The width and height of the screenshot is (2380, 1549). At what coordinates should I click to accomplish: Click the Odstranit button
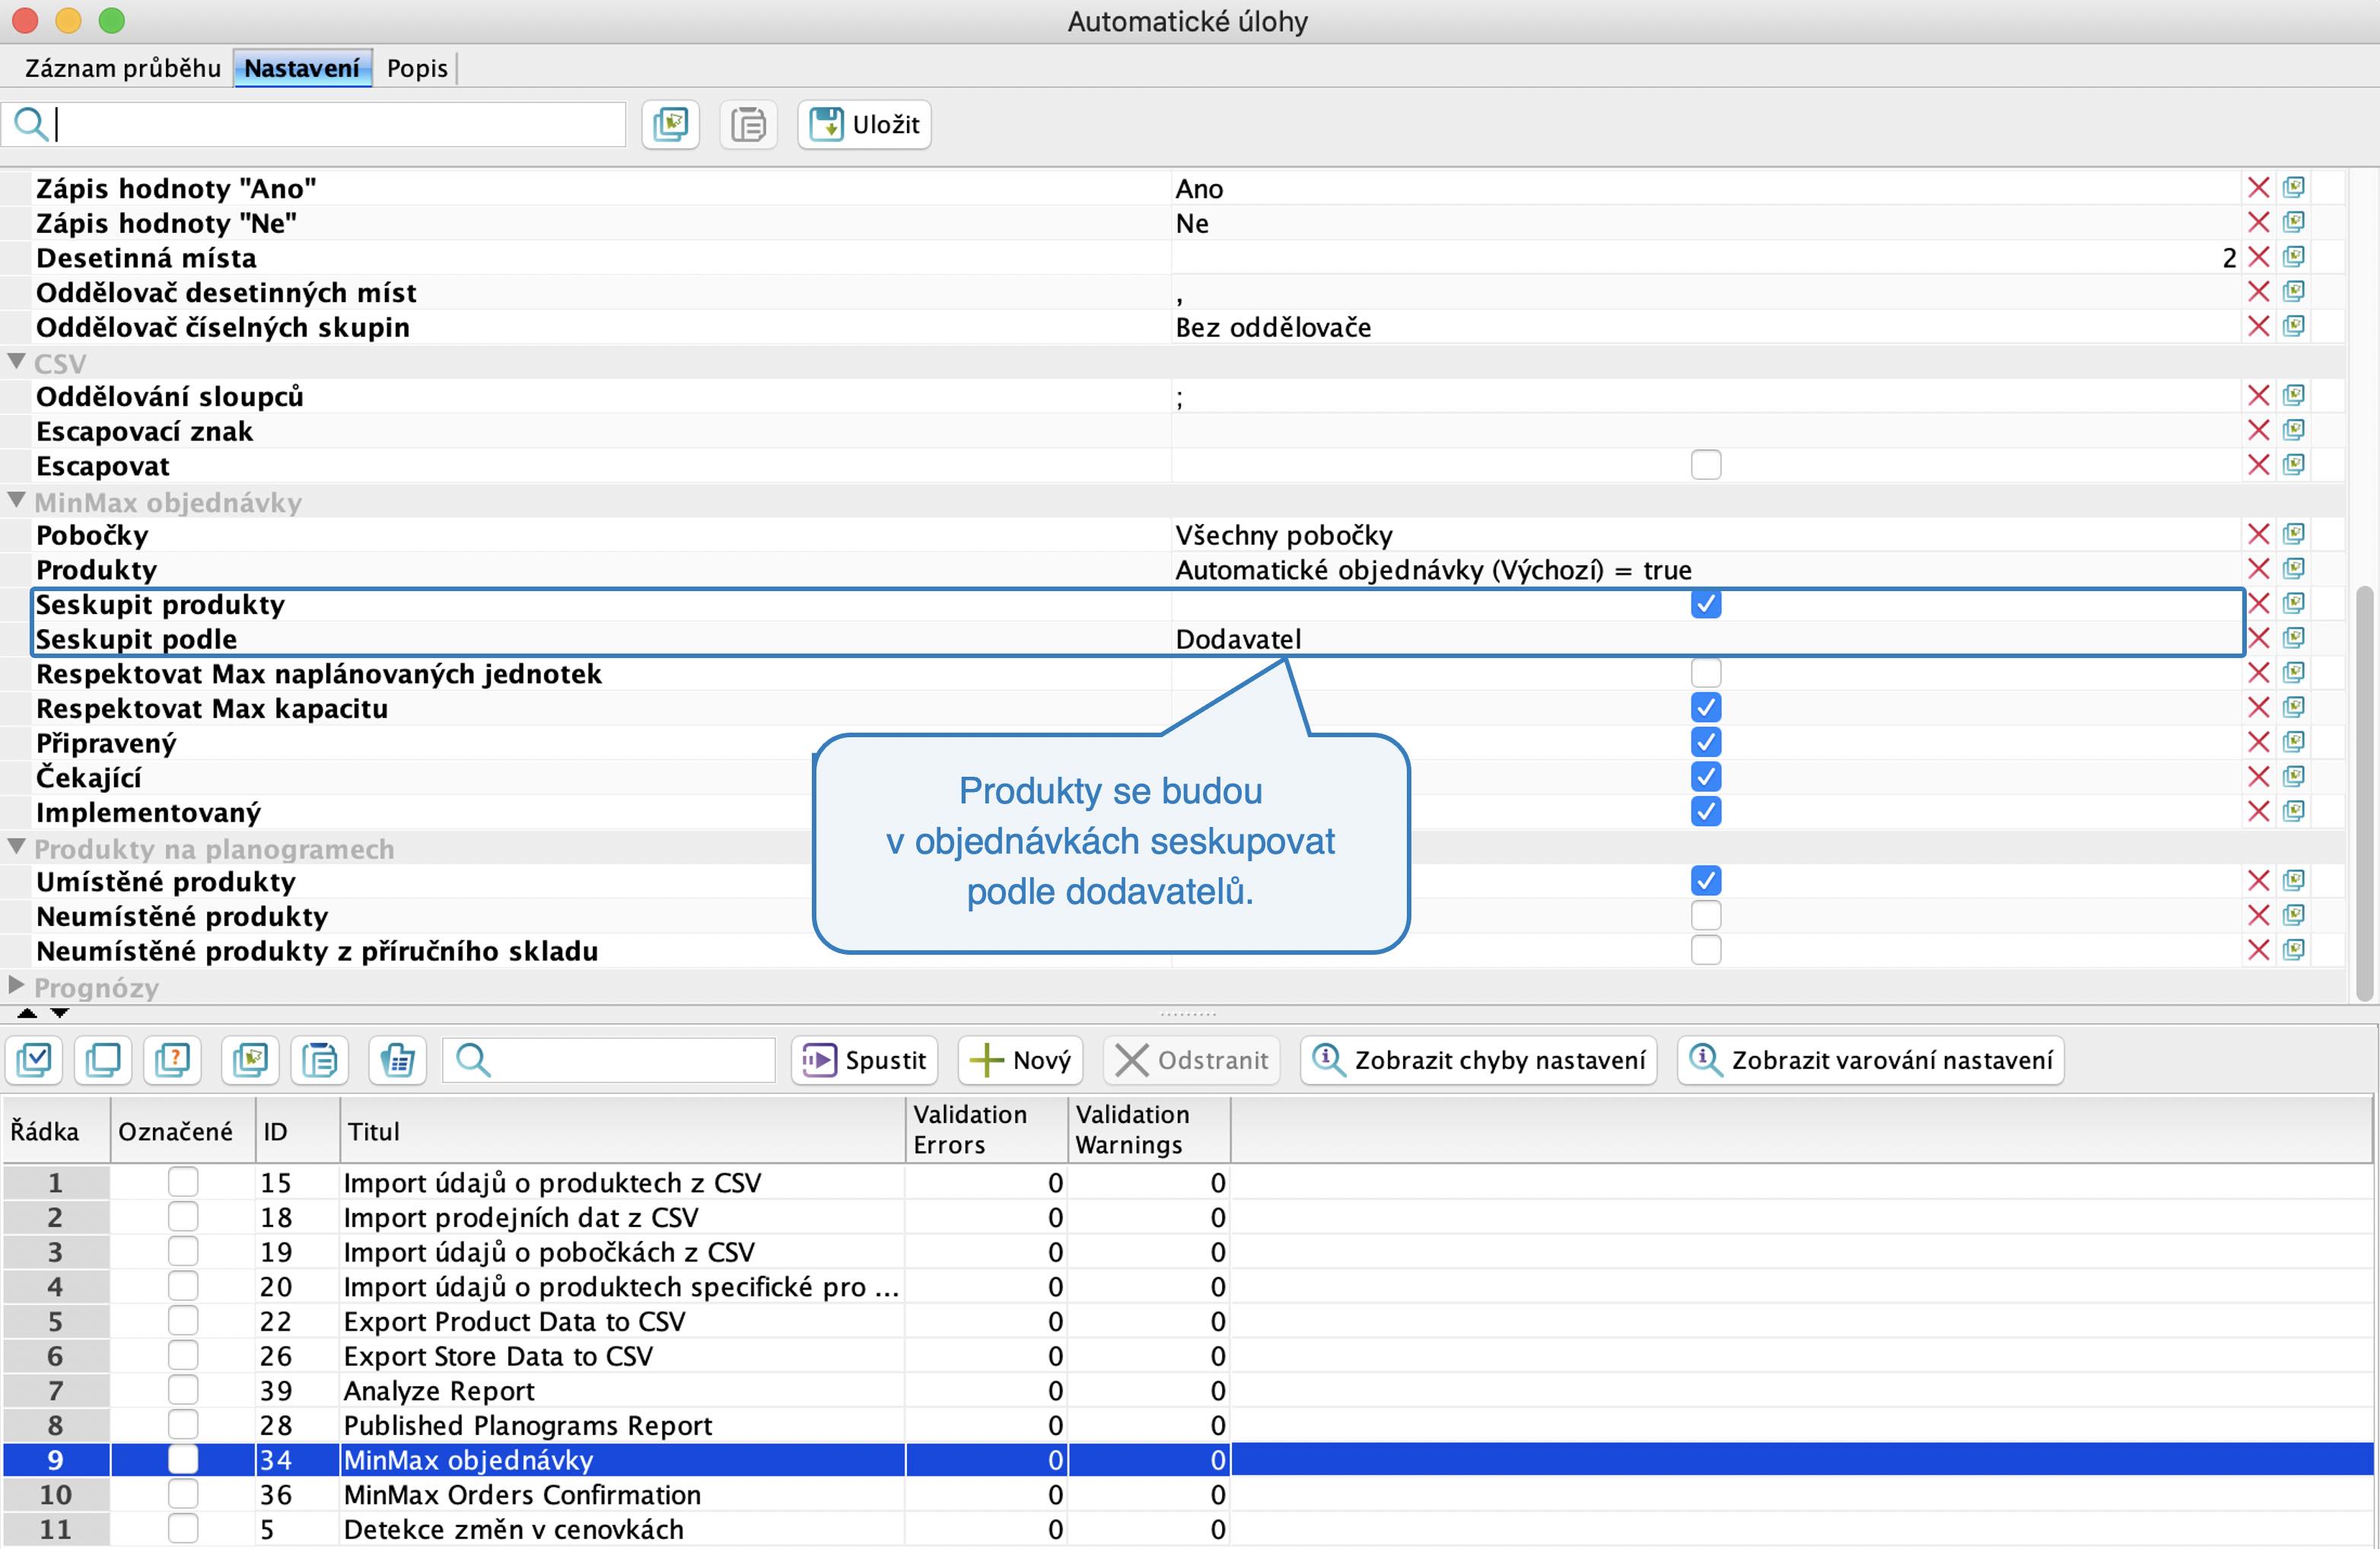1191,1060
